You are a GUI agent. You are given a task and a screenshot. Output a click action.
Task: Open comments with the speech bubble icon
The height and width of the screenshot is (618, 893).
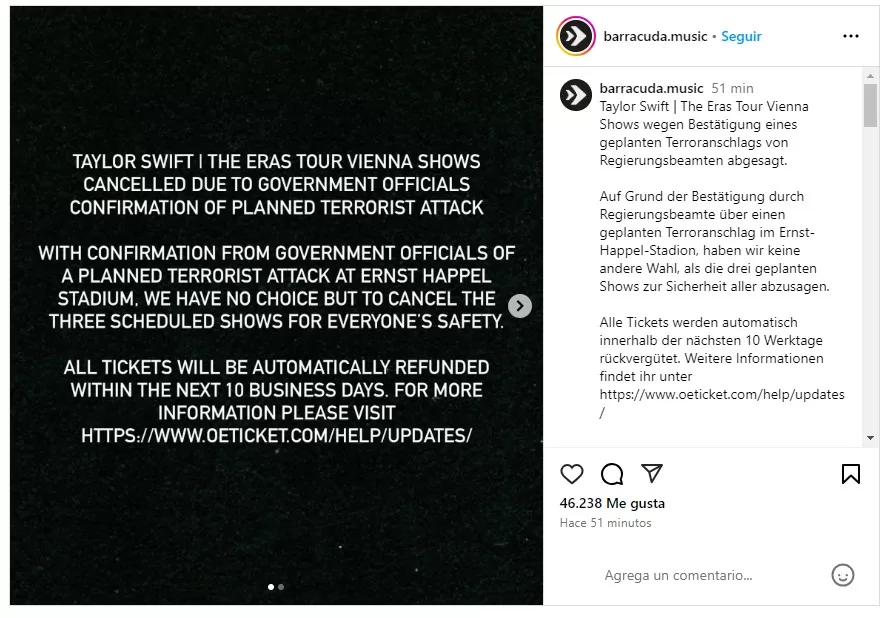point(612,474)
